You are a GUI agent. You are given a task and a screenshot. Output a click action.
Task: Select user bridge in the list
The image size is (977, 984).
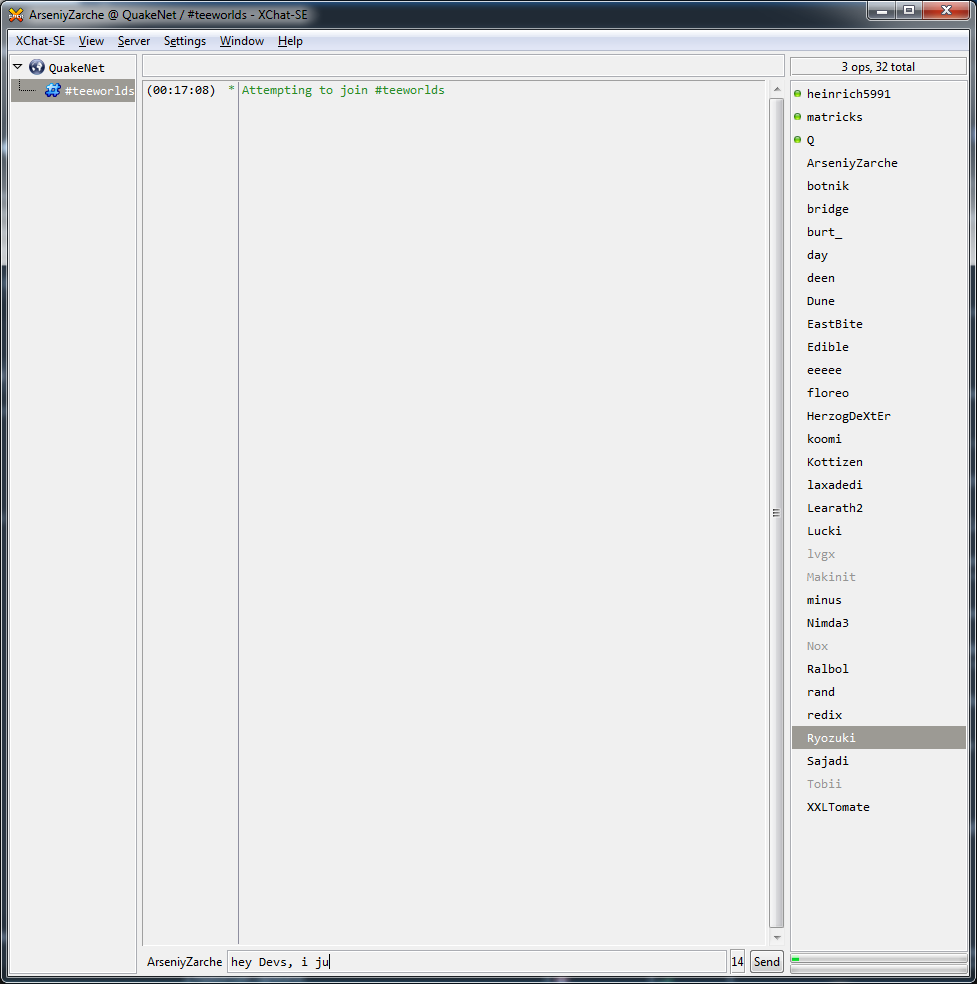point(878,209)
